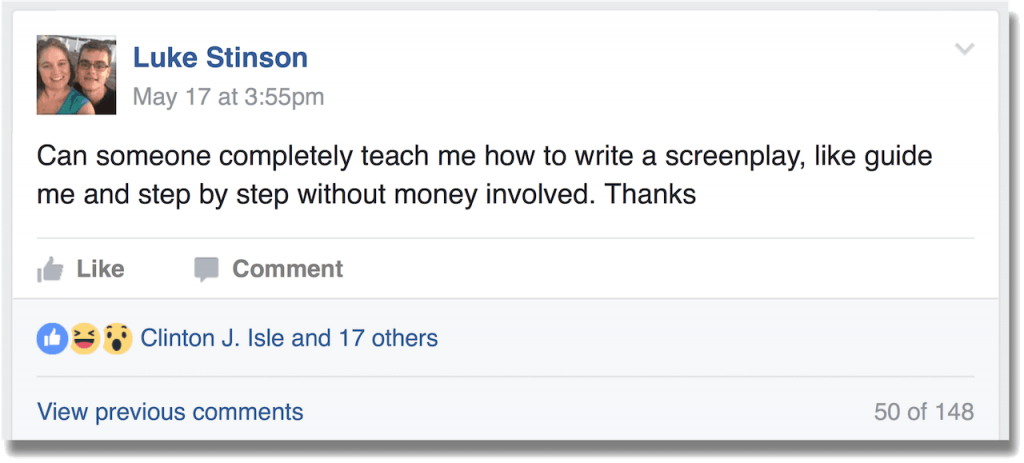Click the thumbs-up icon beside Like

50,269
